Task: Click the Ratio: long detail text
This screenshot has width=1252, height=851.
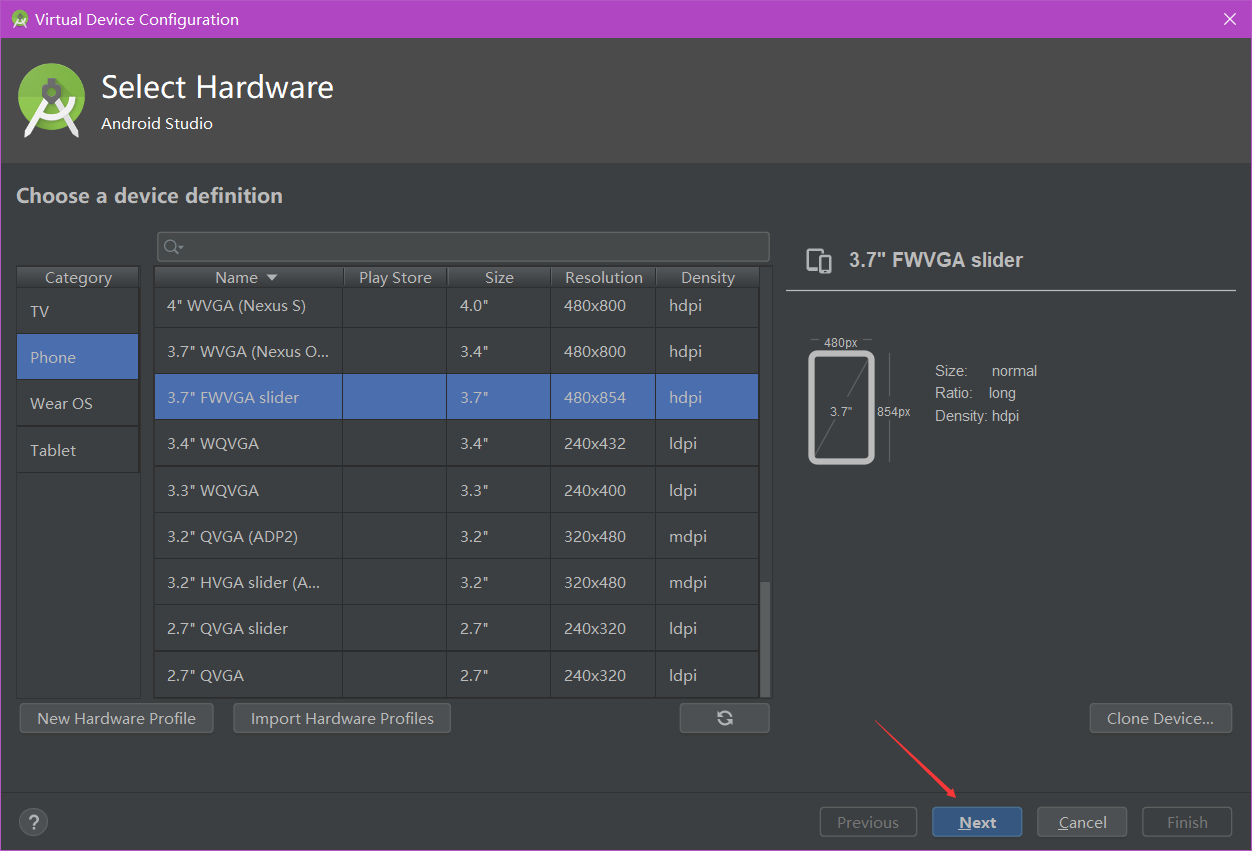Action: click(x=975, y=393)
